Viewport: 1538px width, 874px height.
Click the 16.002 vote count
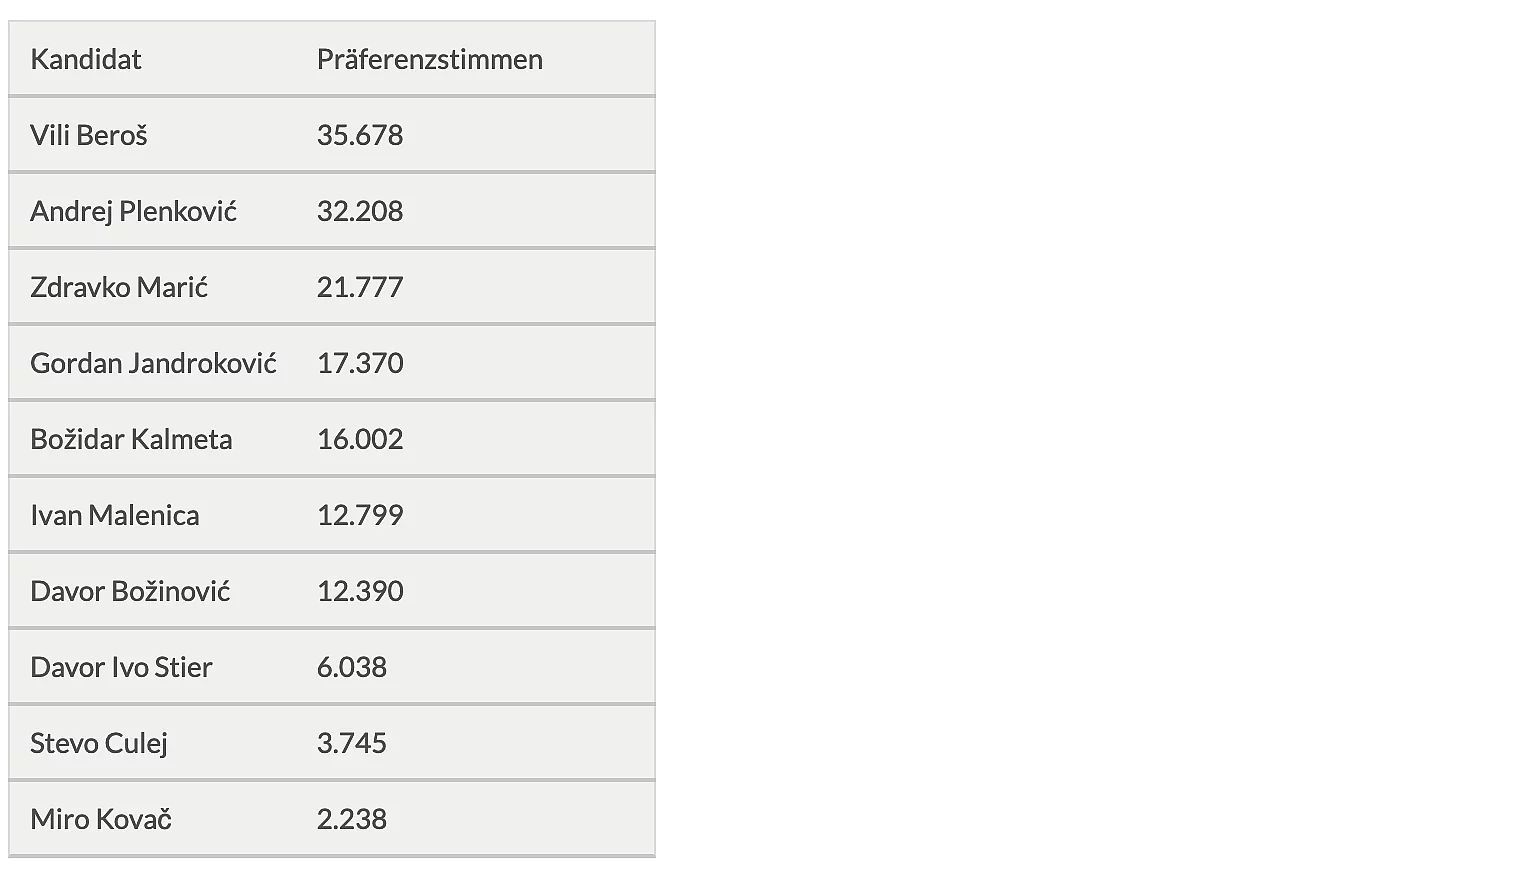[x=360, y=439]
